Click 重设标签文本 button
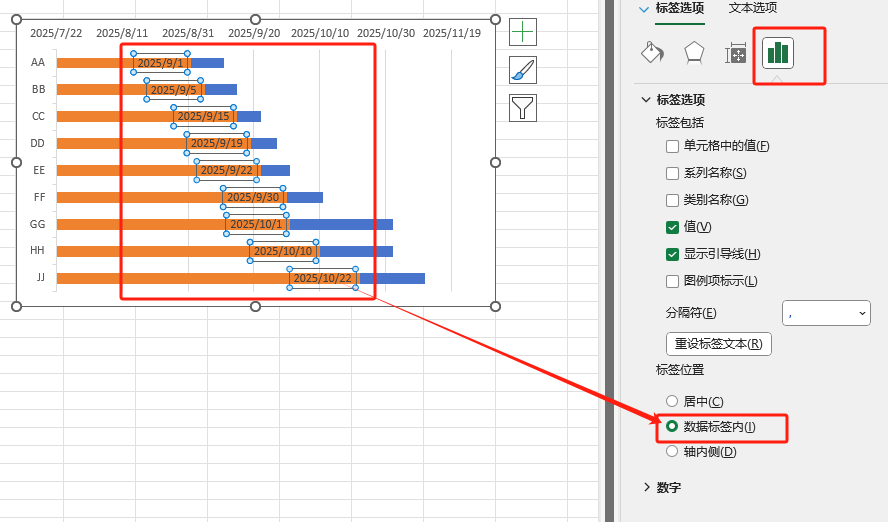The image size is (888, 522). pos(719,344)
